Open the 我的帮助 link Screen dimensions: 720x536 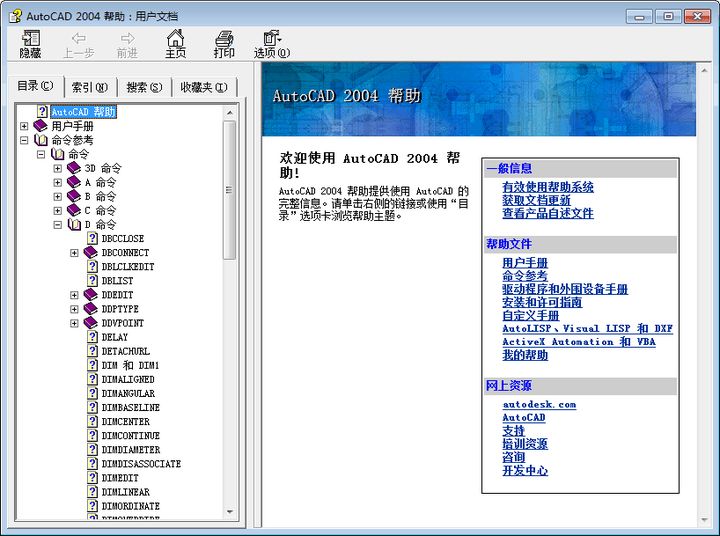coord(525,355)
